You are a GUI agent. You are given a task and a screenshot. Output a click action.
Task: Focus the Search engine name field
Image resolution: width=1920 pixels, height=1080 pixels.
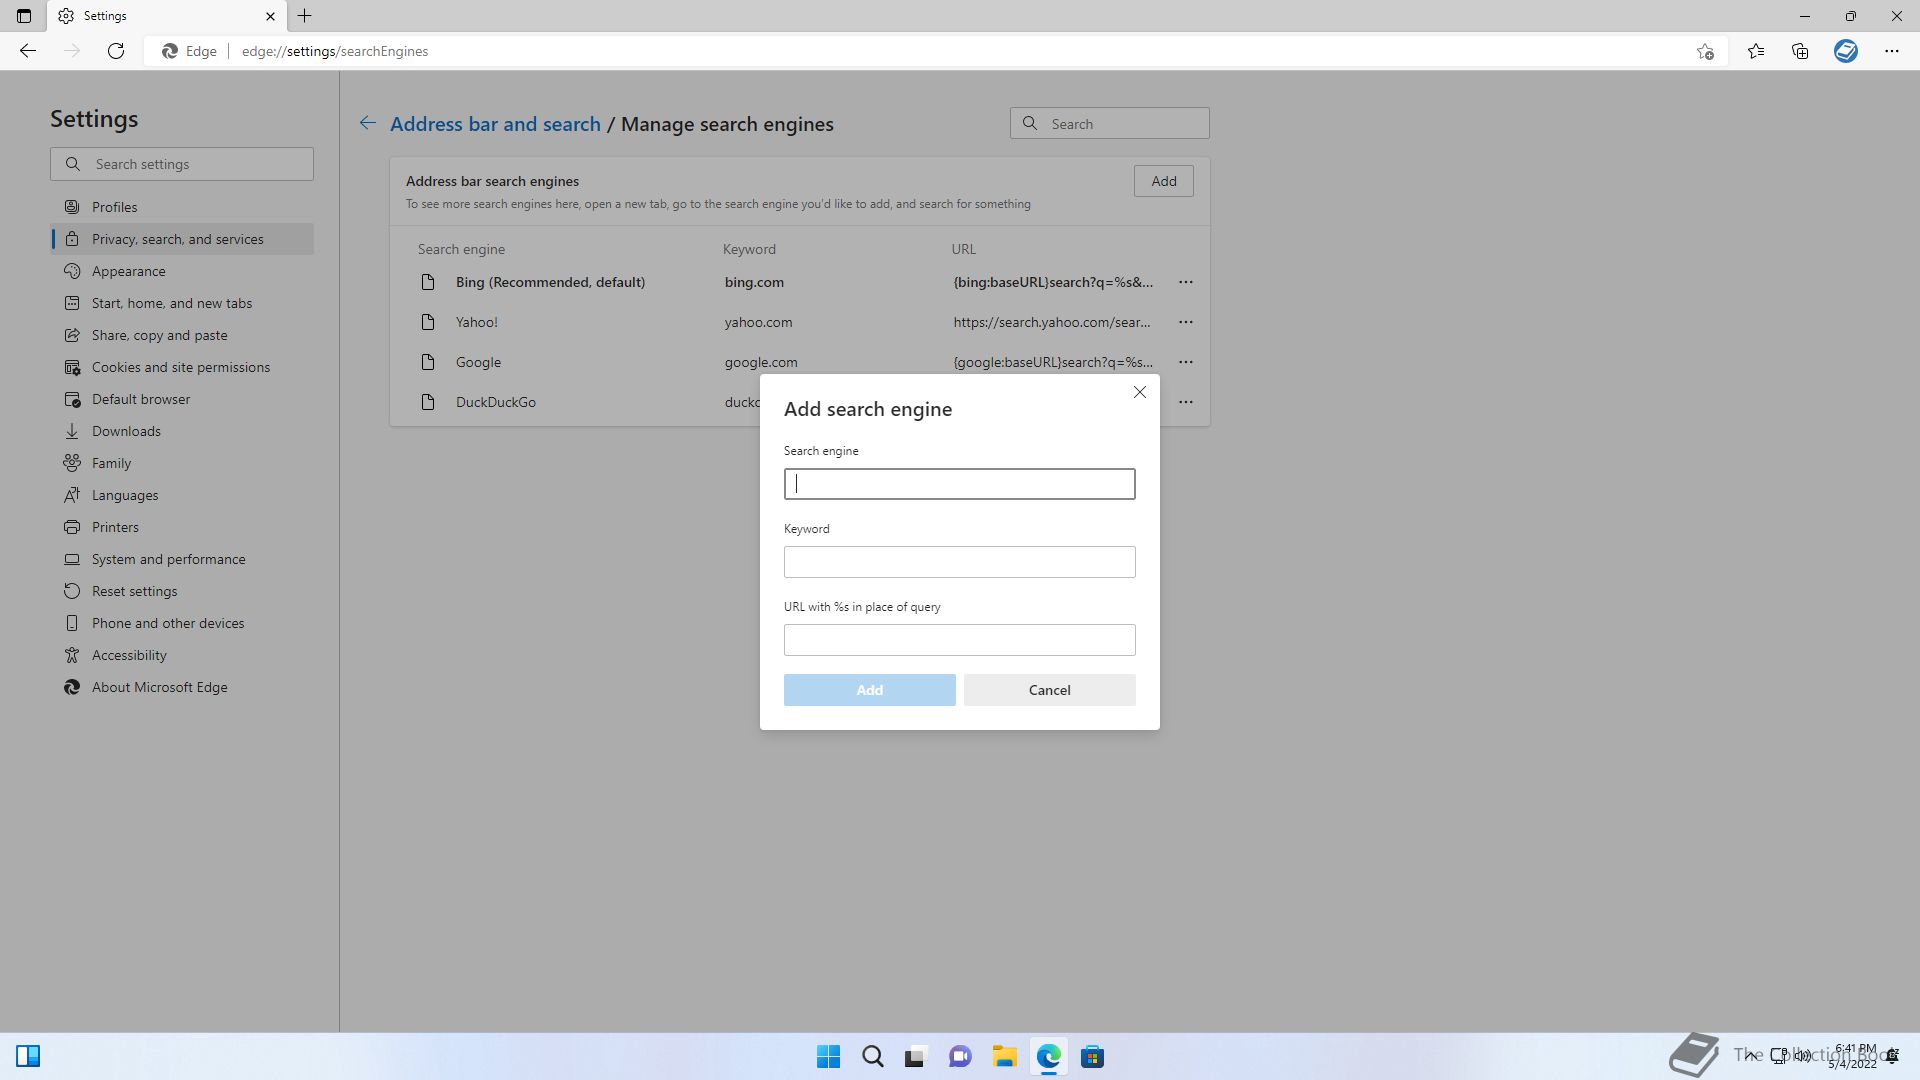tap(959, 484)
